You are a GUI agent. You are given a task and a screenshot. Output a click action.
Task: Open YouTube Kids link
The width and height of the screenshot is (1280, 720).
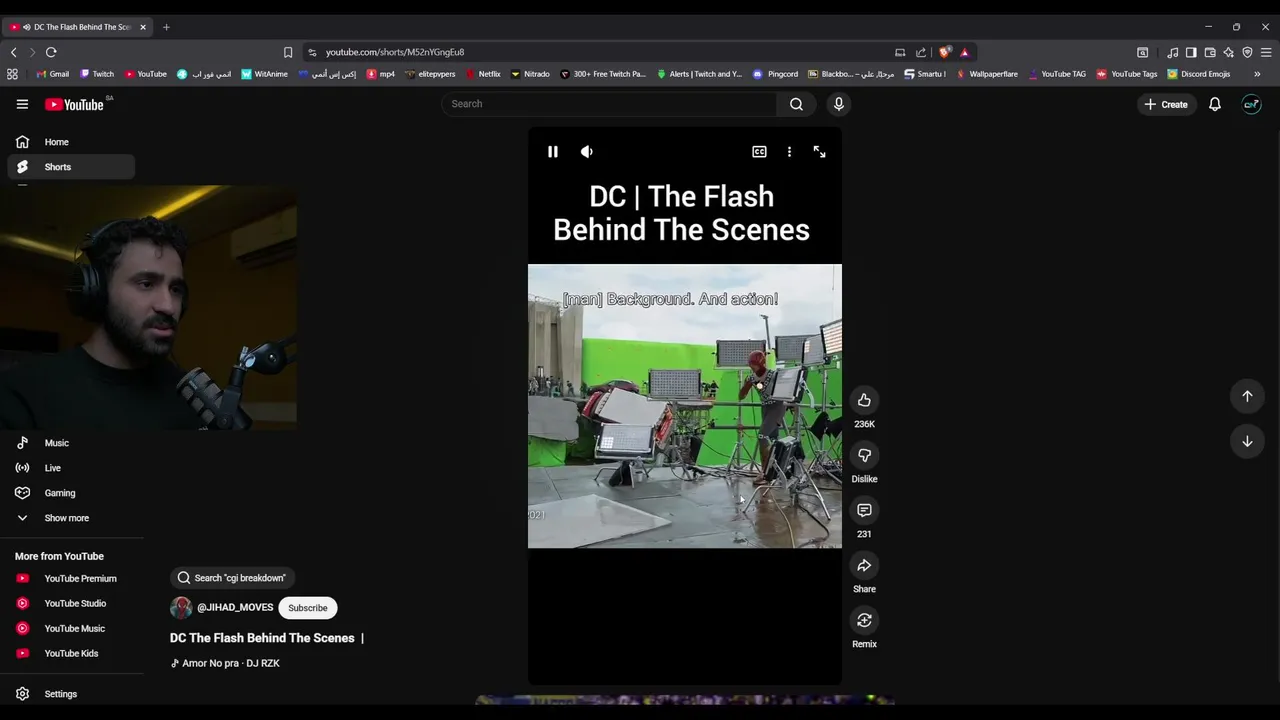pos(71,654)
